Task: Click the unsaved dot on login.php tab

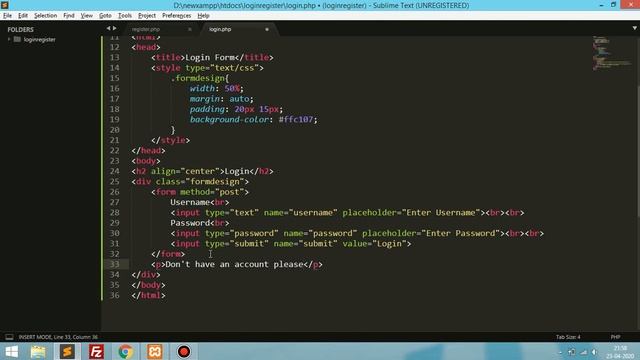Action: tap(267, 29)
